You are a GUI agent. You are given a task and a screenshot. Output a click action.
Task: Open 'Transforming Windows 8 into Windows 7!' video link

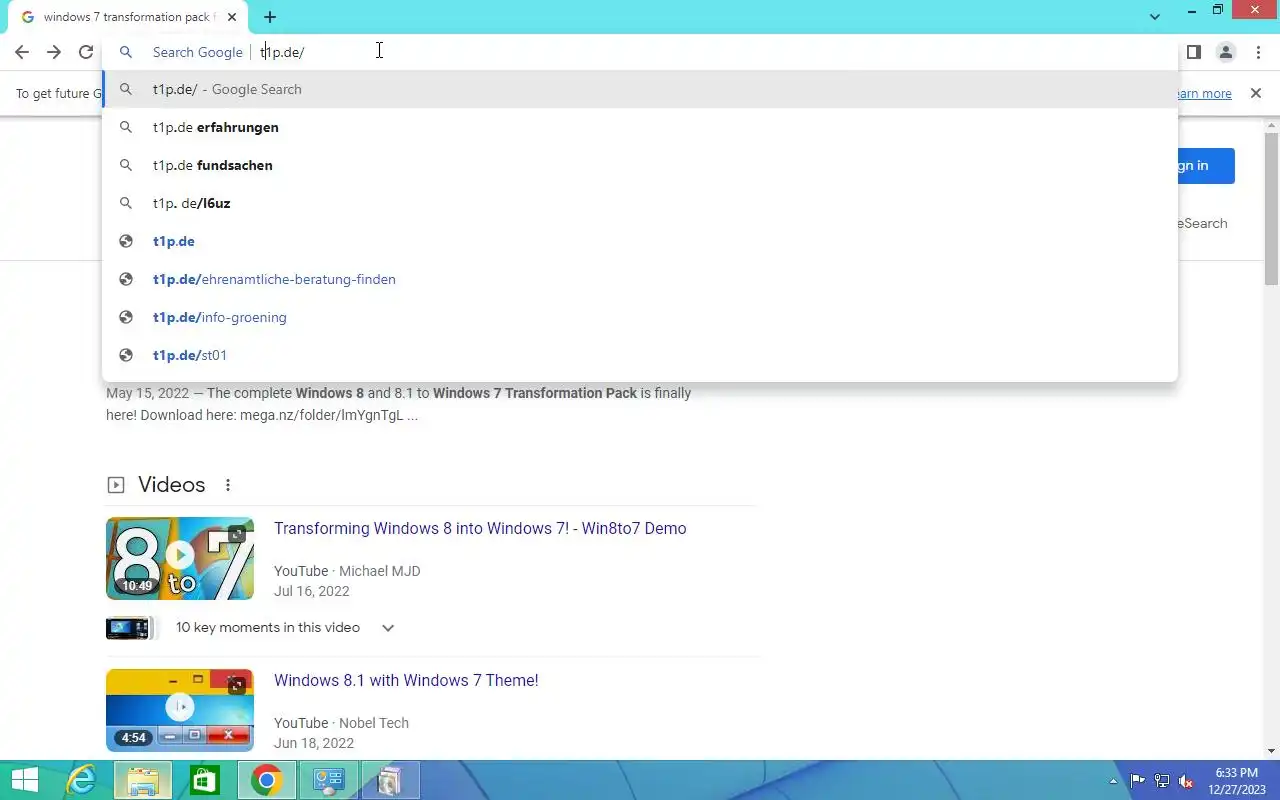(480, 528)
